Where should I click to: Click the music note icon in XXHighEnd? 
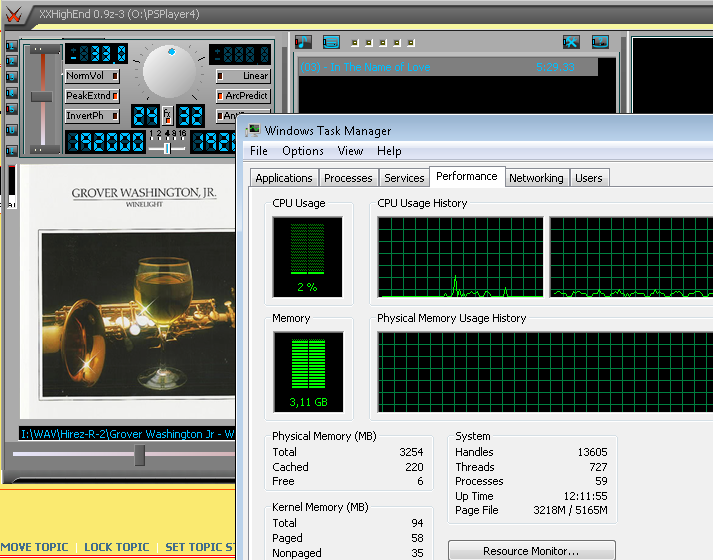[303, 42]
